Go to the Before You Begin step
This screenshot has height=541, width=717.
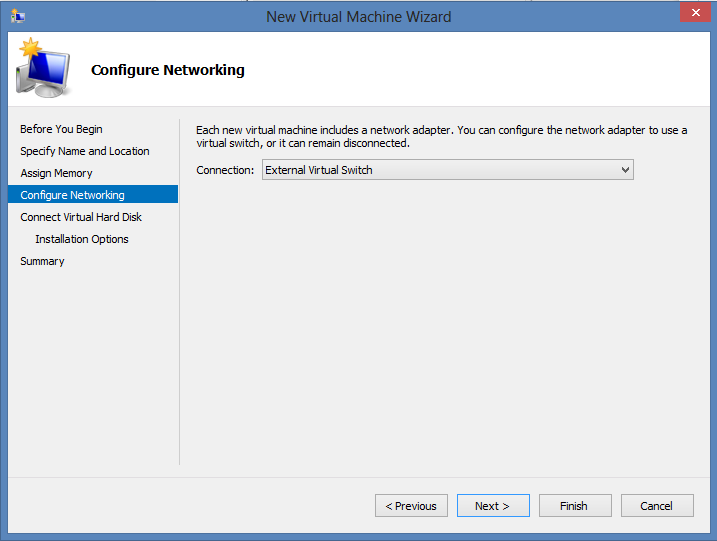pos(61,129)
